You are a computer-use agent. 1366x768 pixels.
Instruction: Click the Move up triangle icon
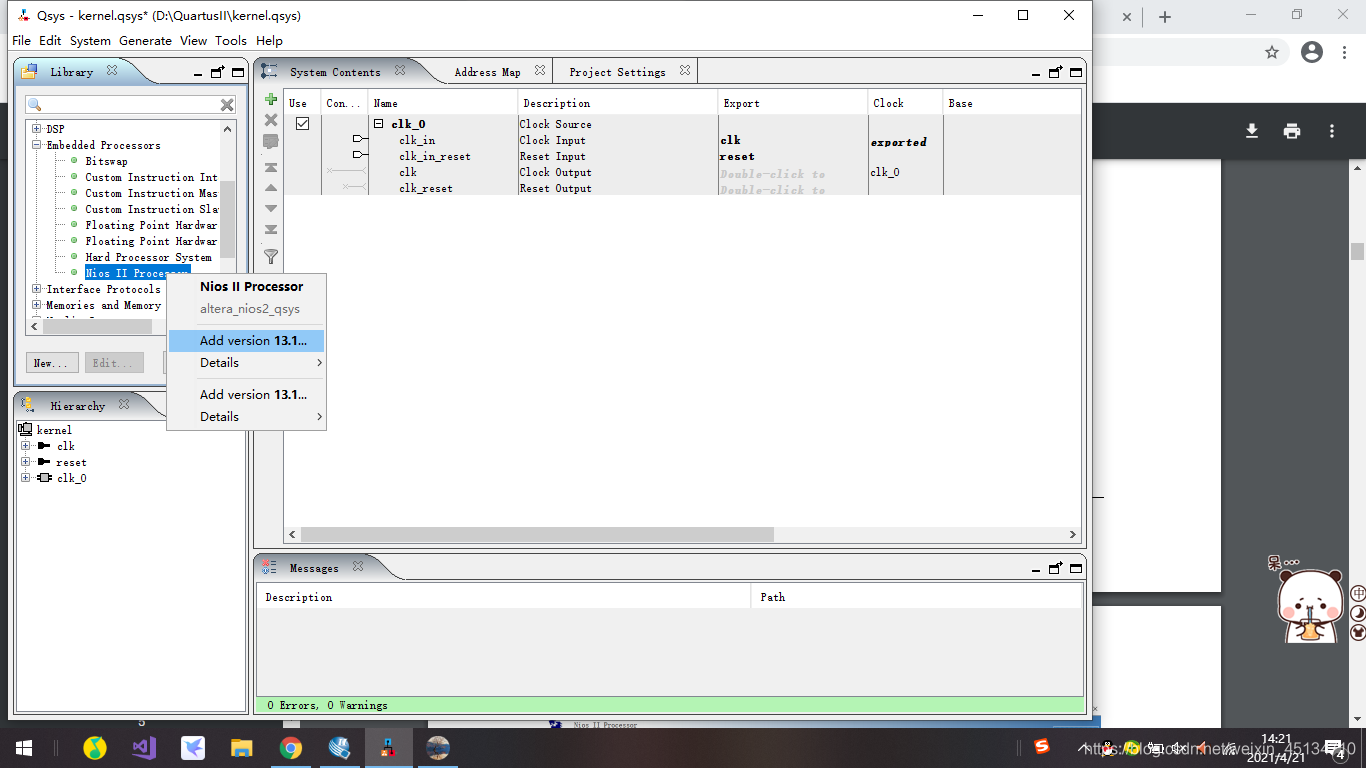(x=270, y=188)
